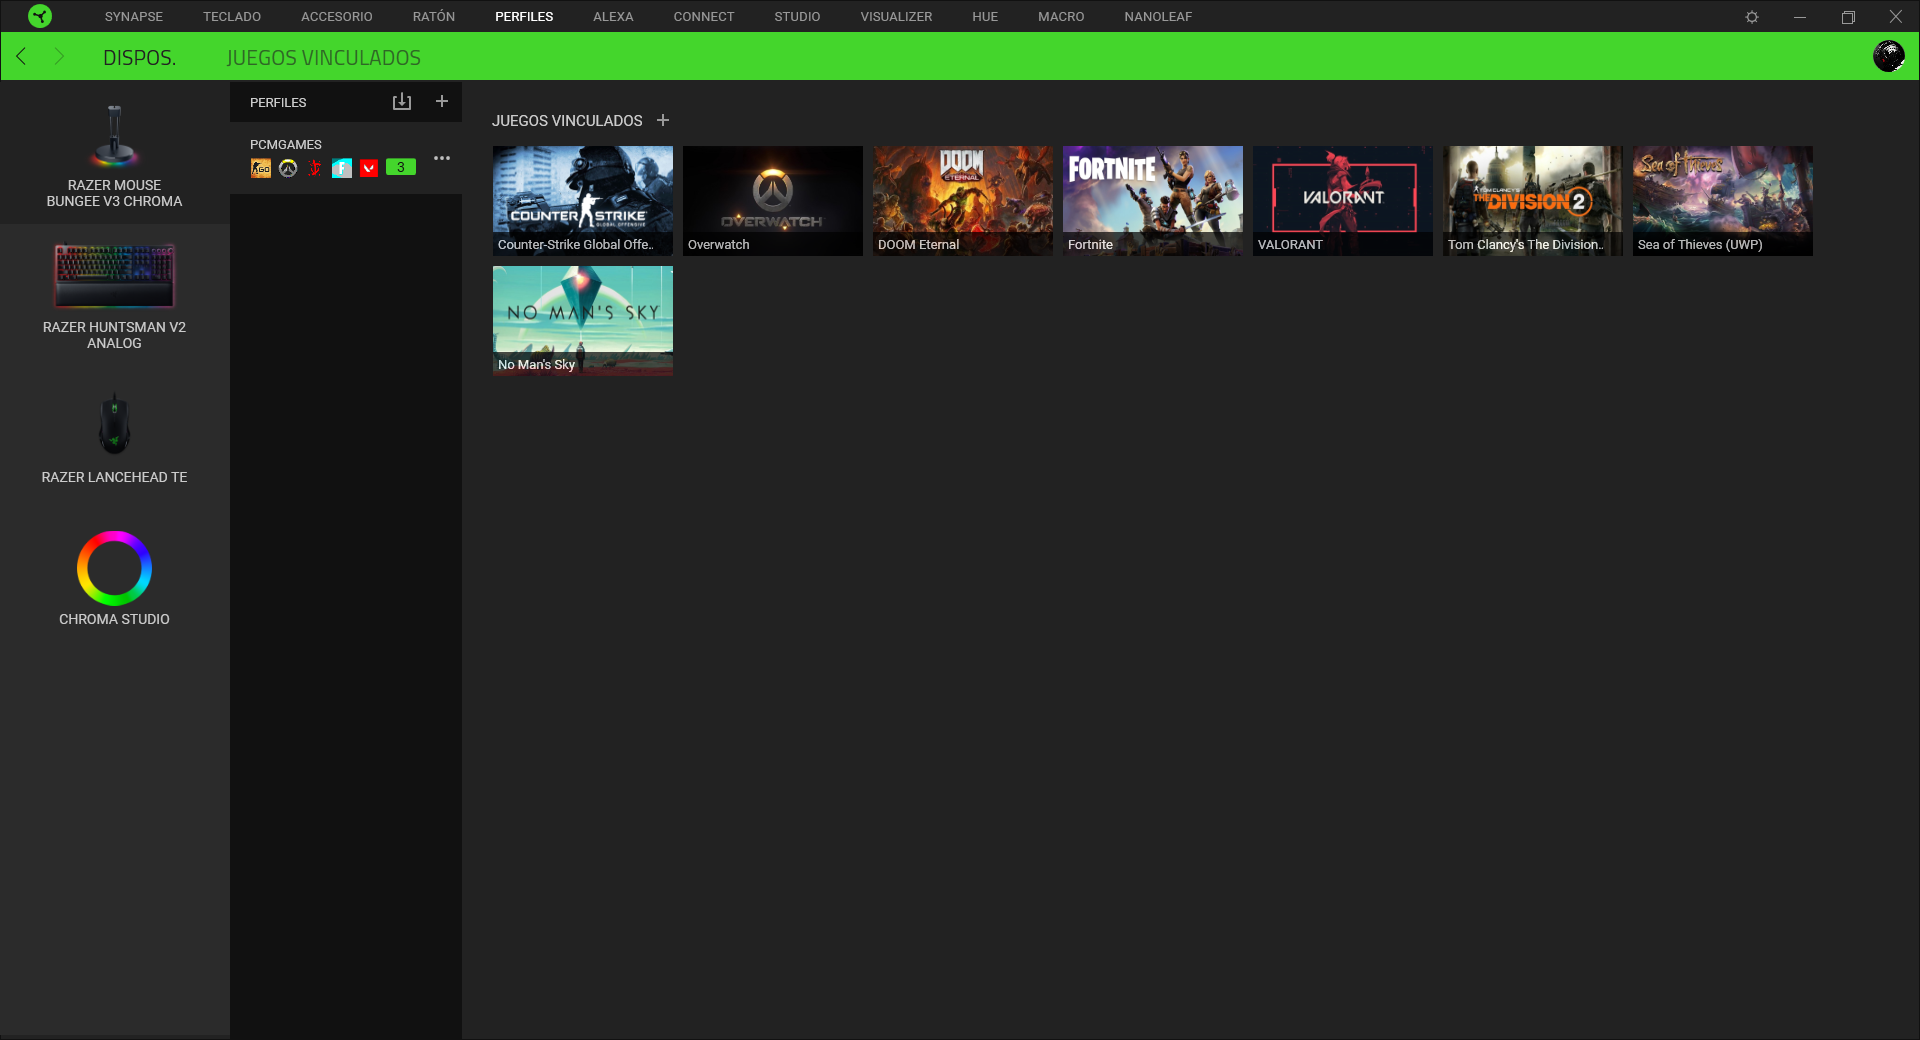Screen dimensions: 1920x1040
Task: Open the HUE tab
Action: [x=985, y=17]
